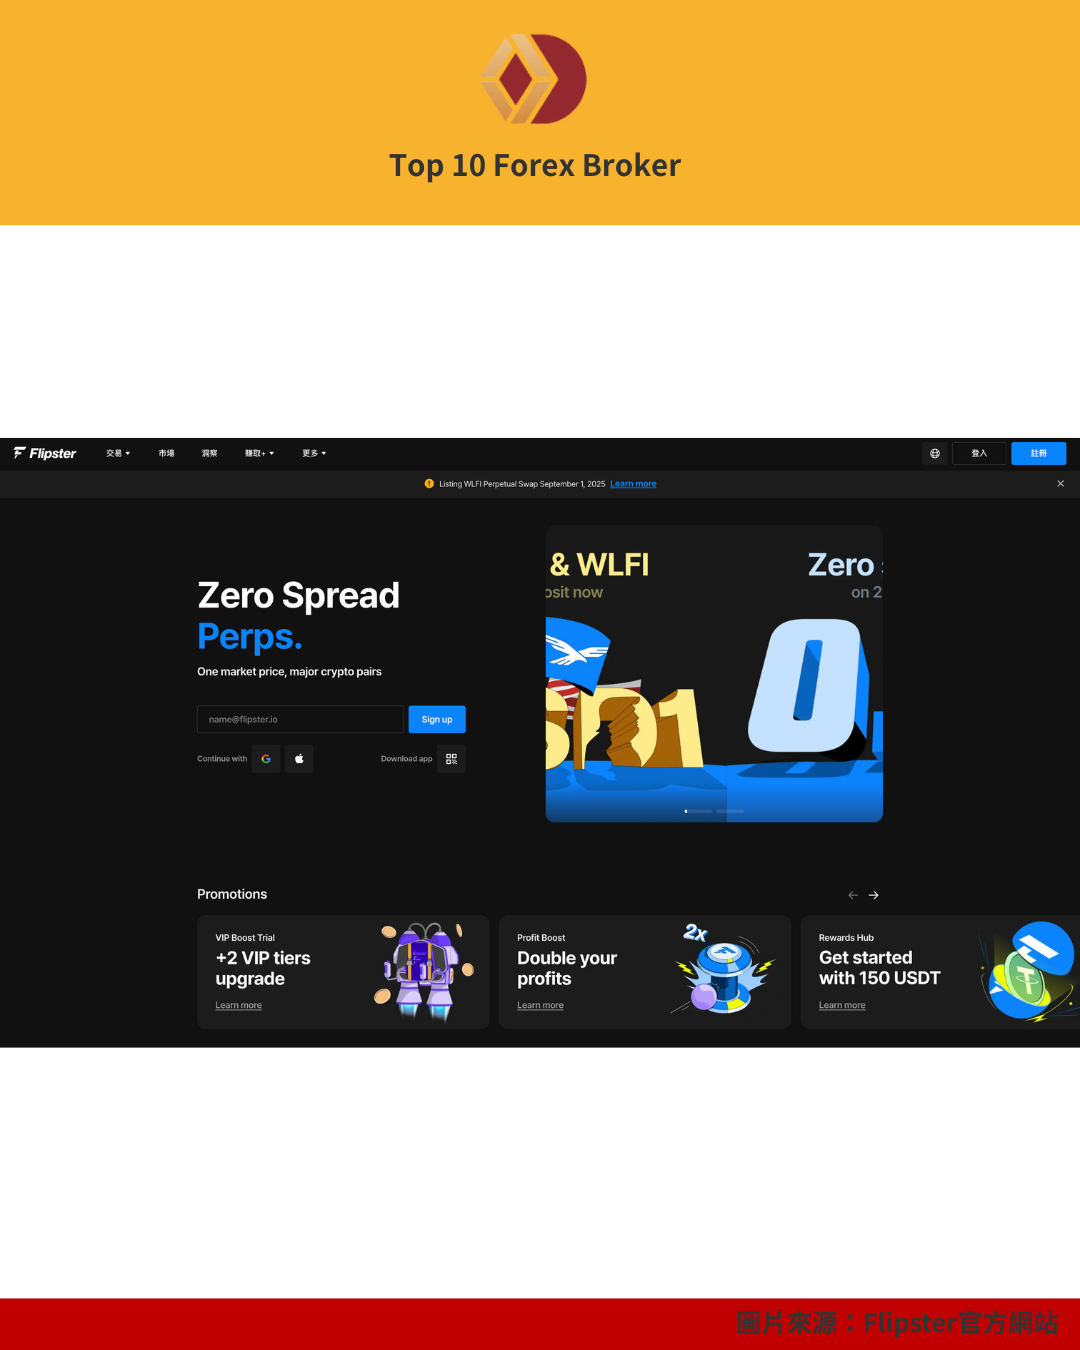This screenshot has height=1350, width=1080.
Task: Focus the name@flipster.io email field
Action: coord(300,719)
